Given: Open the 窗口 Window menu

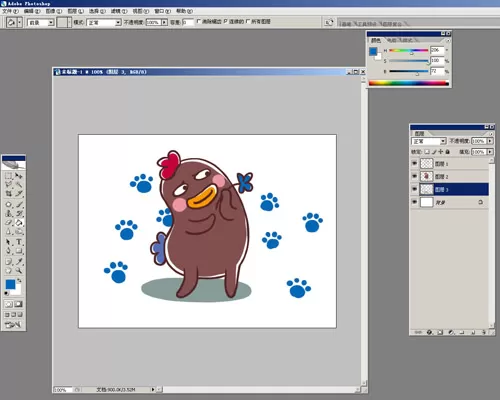Looking at the screenshot, I should click(162, 11).
